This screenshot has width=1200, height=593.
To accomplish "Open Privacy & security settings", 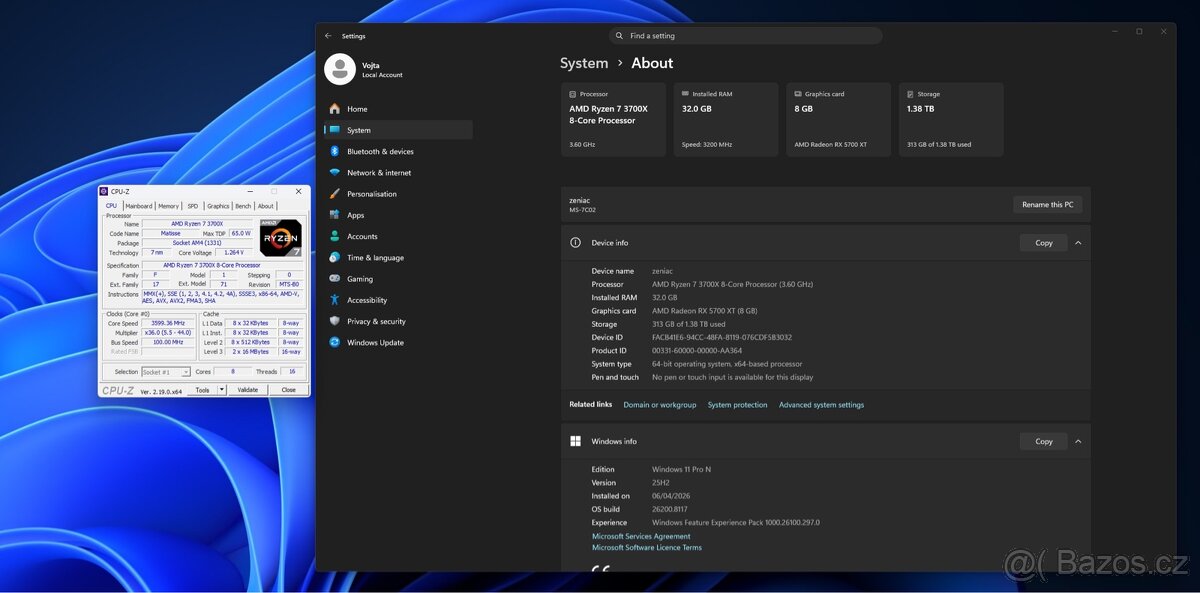I will [398, 321].
